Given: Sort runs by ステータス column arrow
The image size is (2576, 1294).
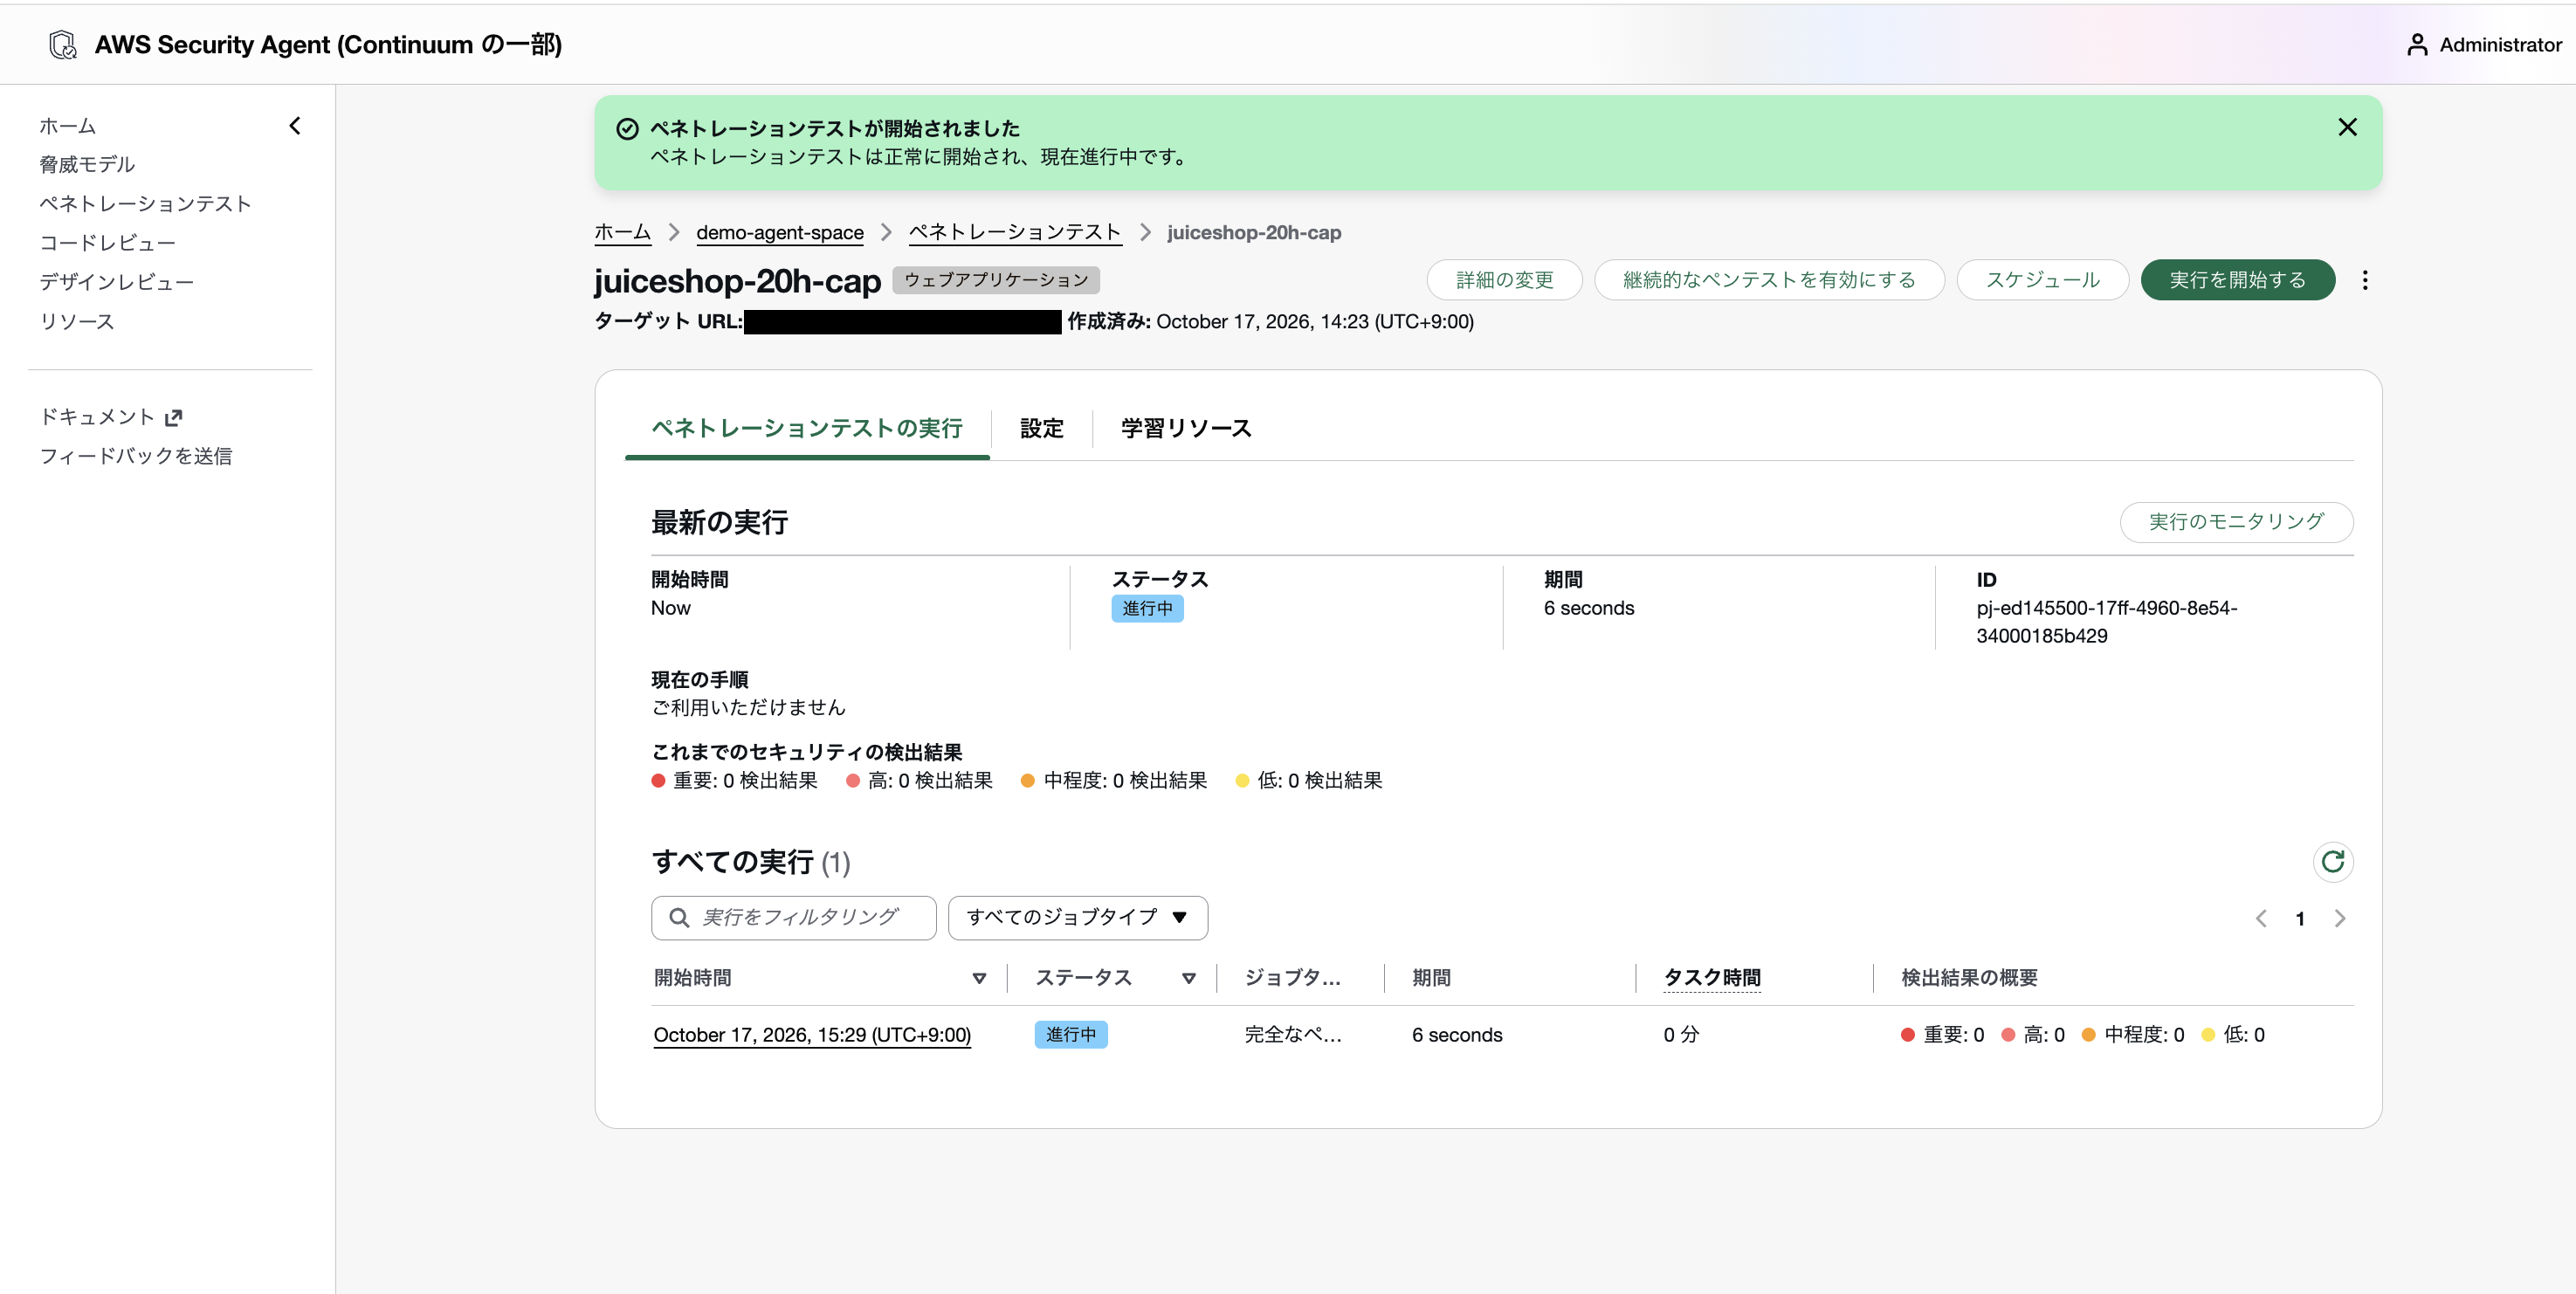Looking at the screenshot, I should click(x=1188, y=979).
